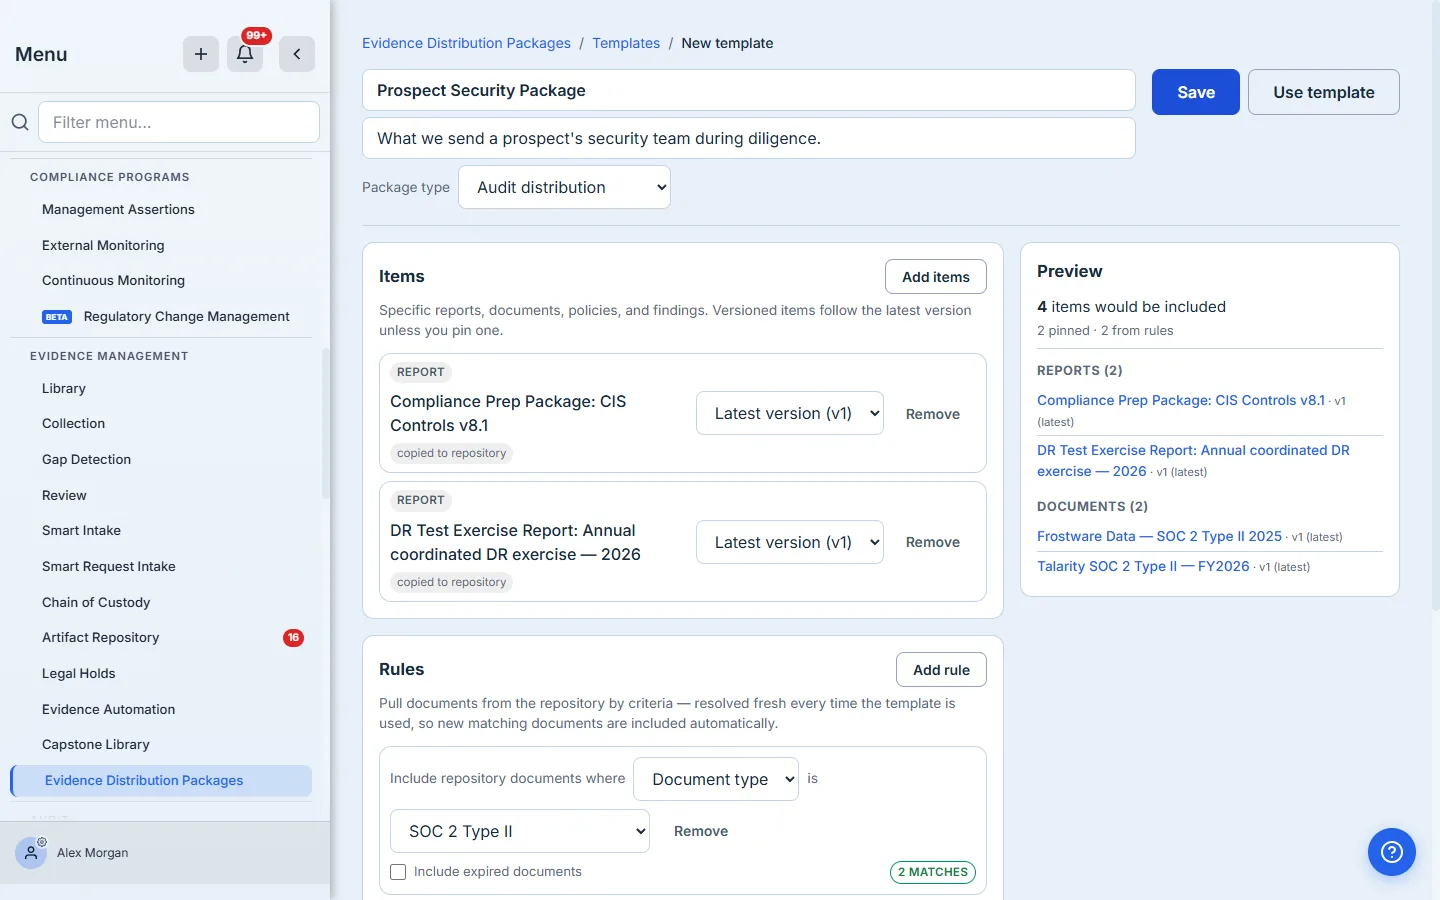
Task: Remove the DR Test Exercise Report item
Action: [x=933, y=542]
